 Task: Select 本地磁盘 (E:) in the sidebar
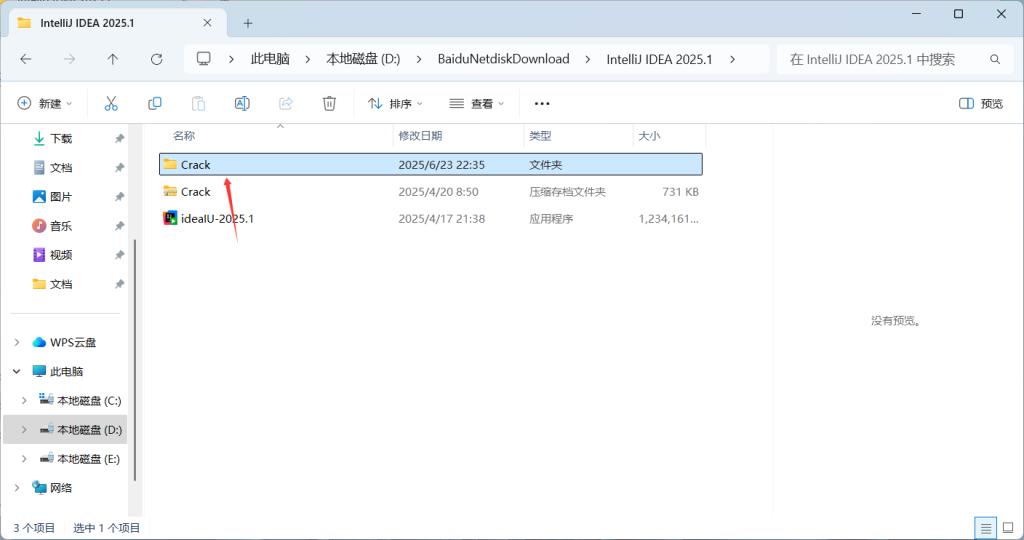(88, 458)
